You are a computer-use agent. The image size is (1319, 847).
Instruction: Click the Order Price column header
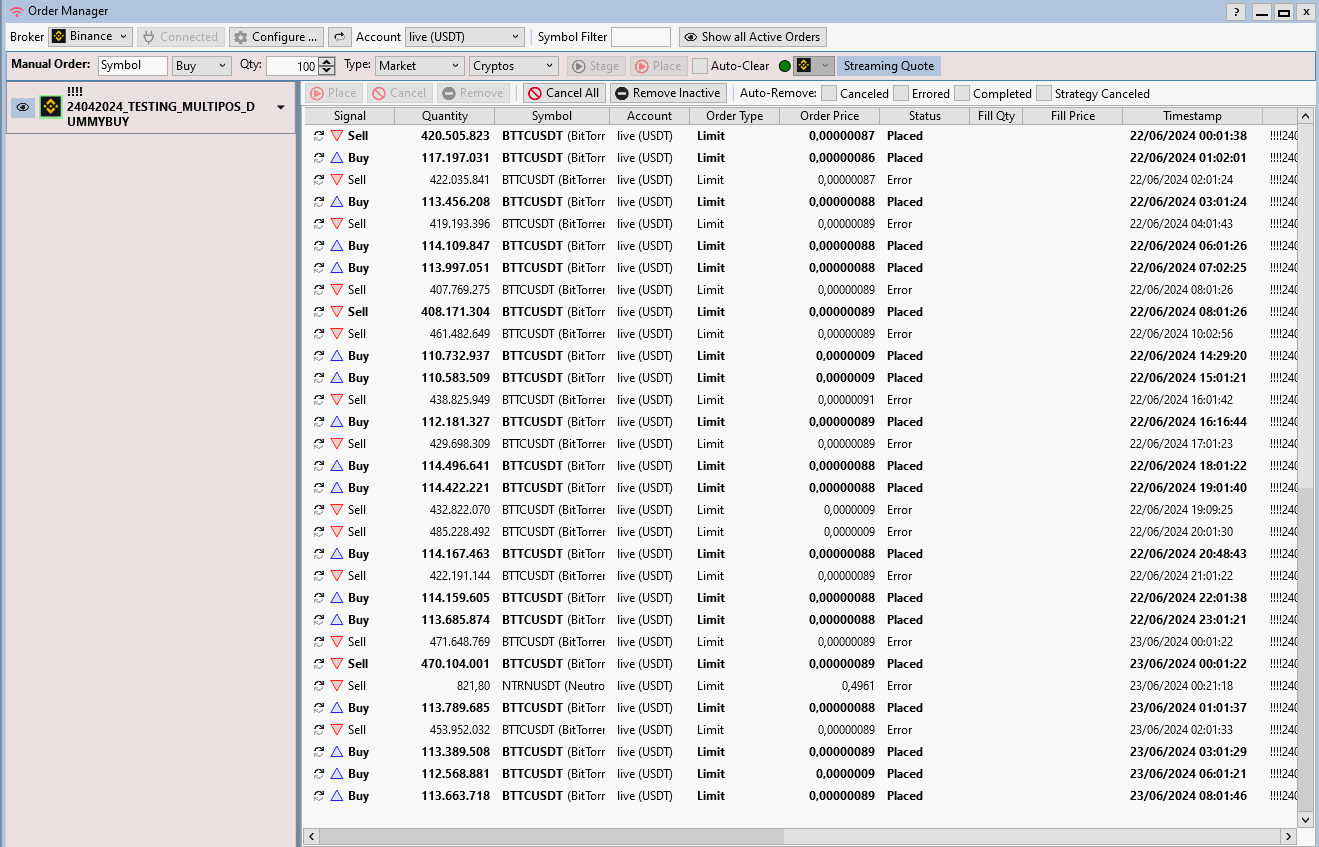(829, 116)
